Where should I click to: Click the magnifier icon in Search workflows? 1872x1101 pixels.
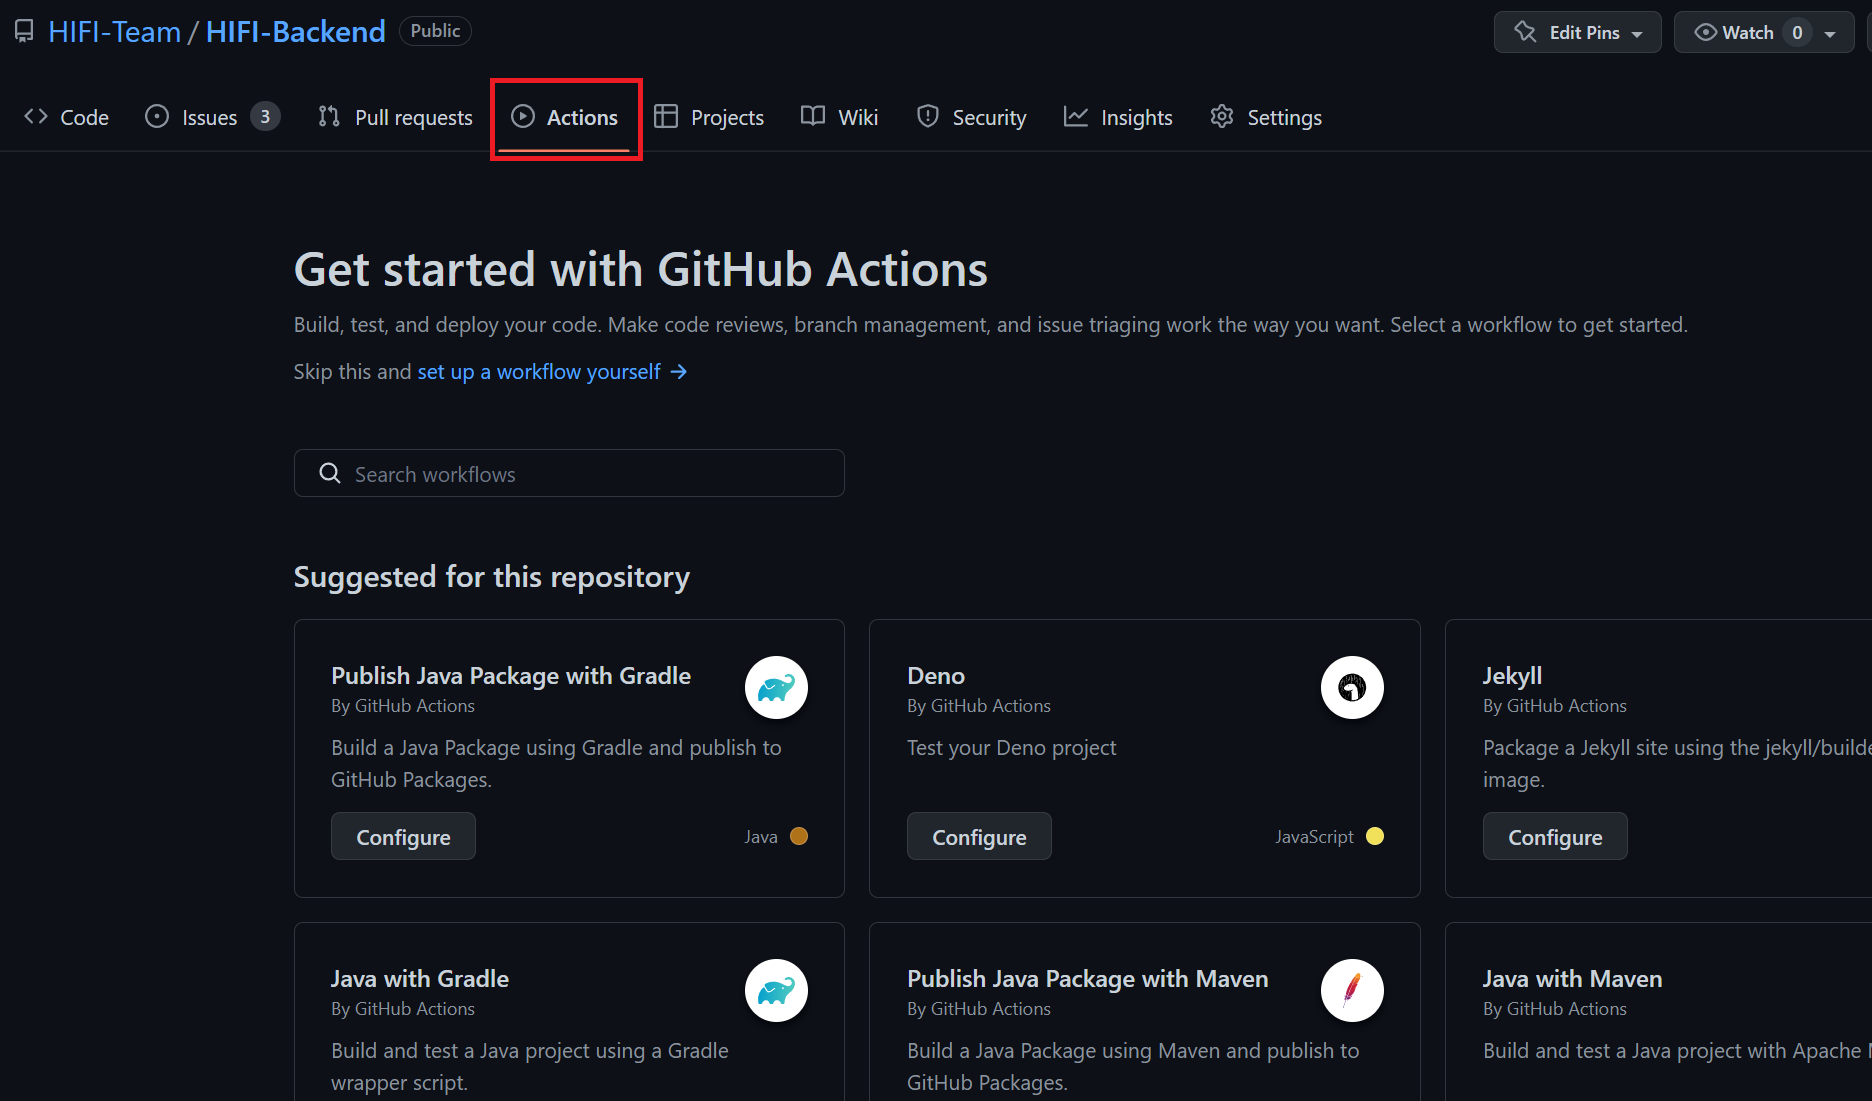(x=330, y=473)
